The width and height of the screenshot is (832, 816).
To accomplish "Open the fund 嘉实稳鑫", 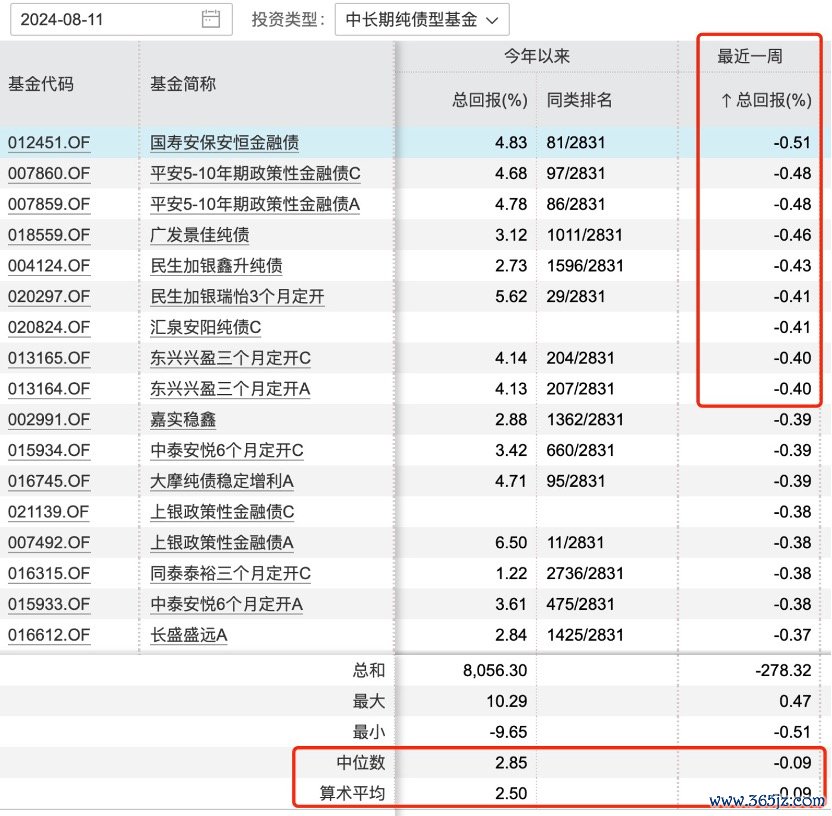I will click(x=183, y=420).
